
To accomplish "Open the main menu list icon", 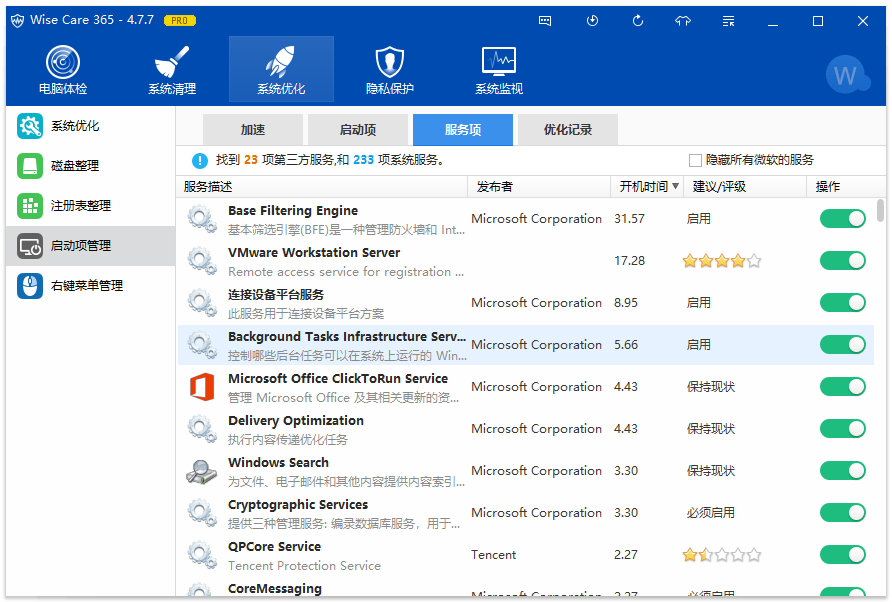I will pos(728,21).
